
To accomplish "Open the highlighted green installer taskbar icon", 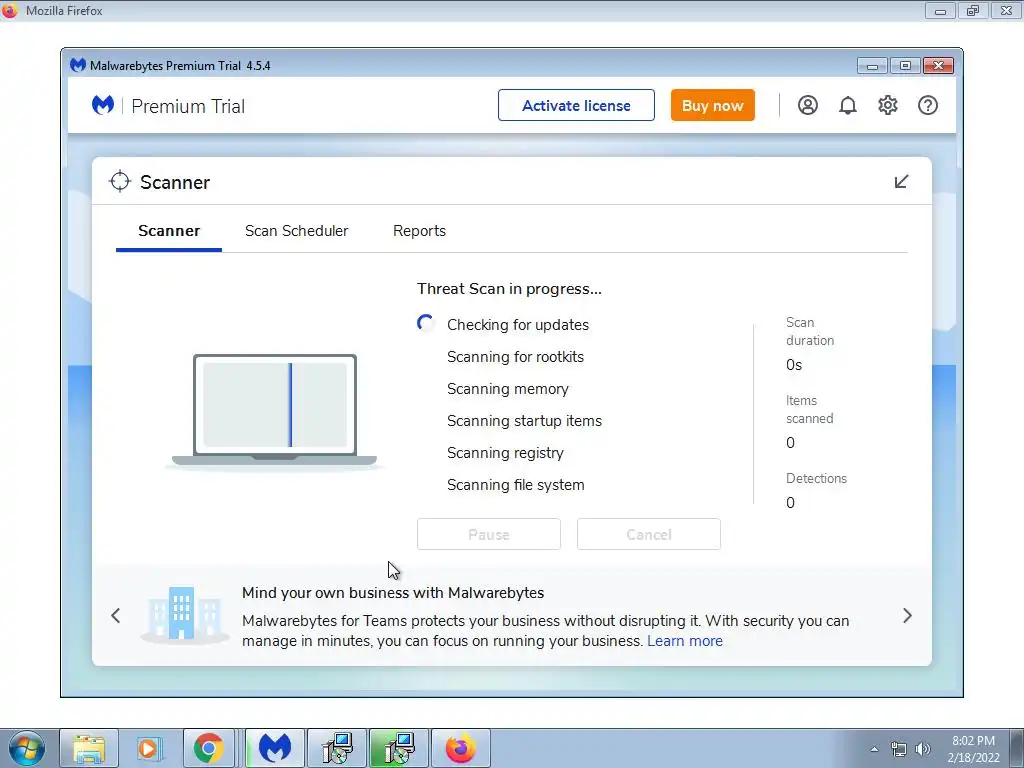I will click(x=398, y=748).
